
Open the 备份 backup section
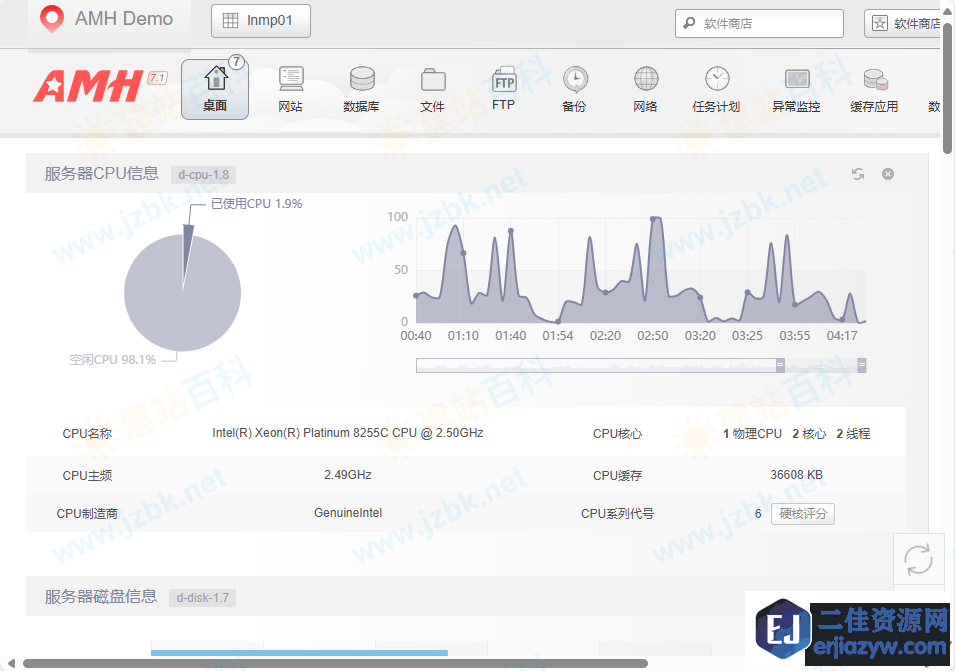pyautogui.click(x=574, y=90)
